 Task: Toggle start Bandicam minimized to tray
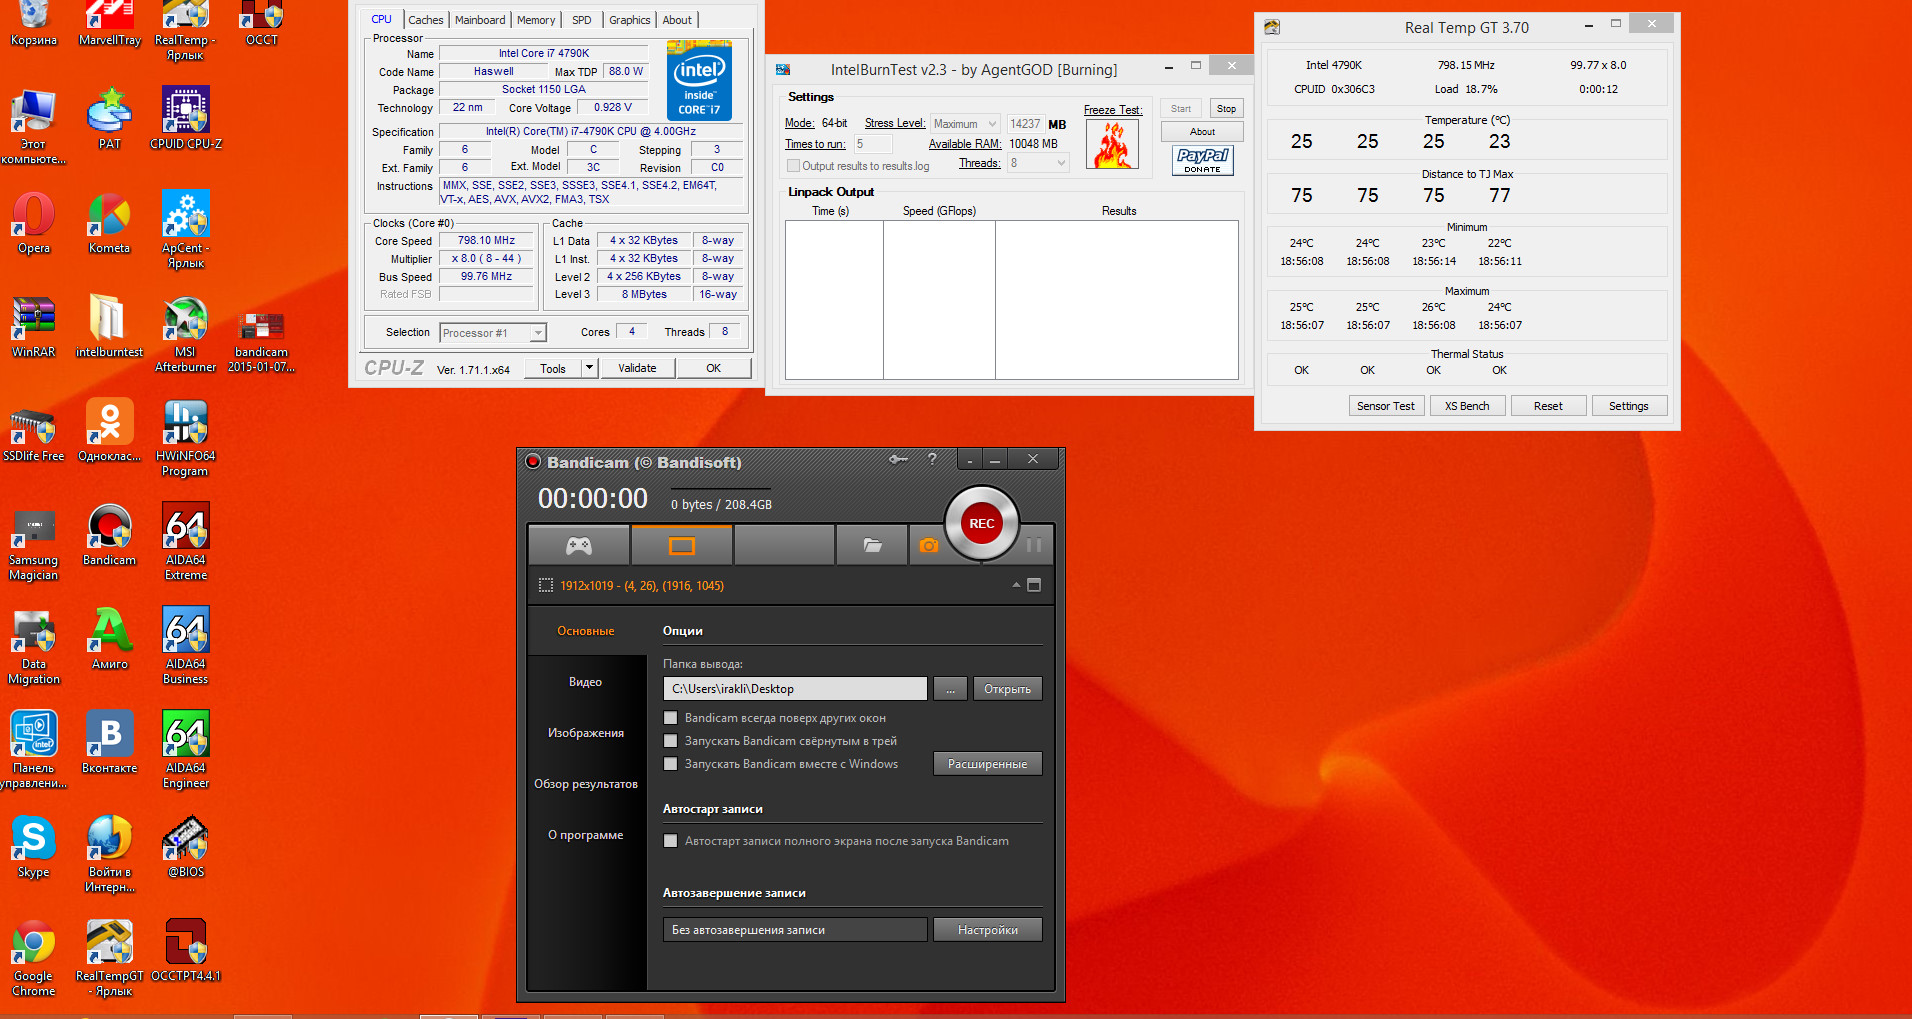point(671,741)
